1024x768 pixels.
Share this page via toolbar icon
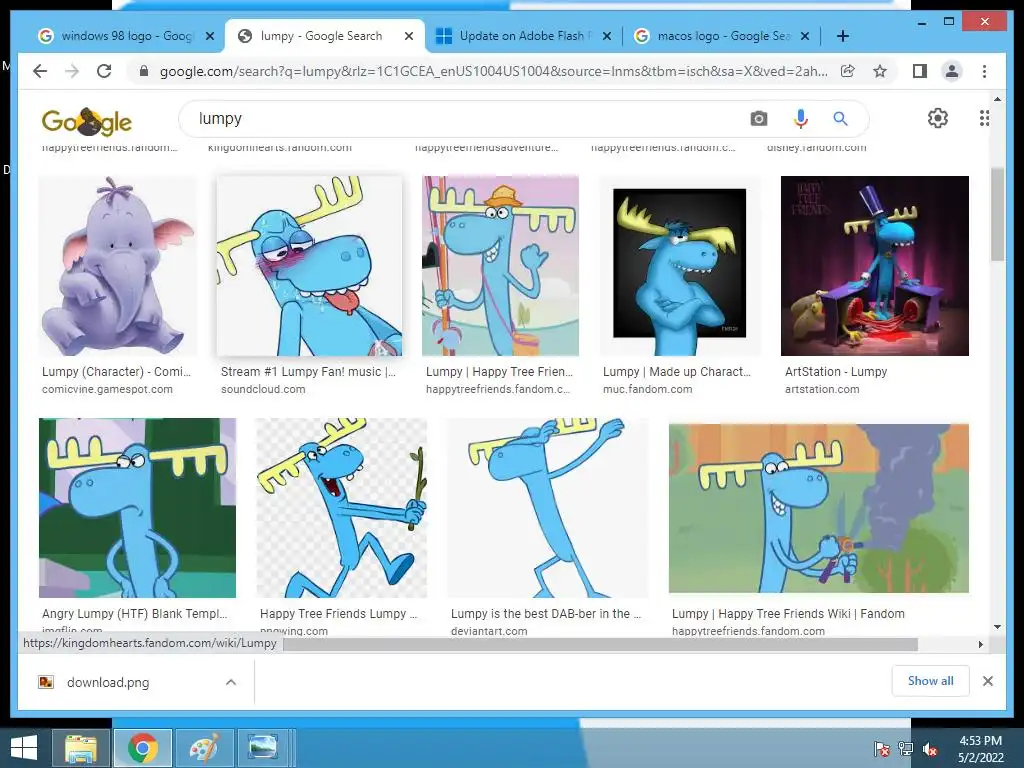pos(848,71)
